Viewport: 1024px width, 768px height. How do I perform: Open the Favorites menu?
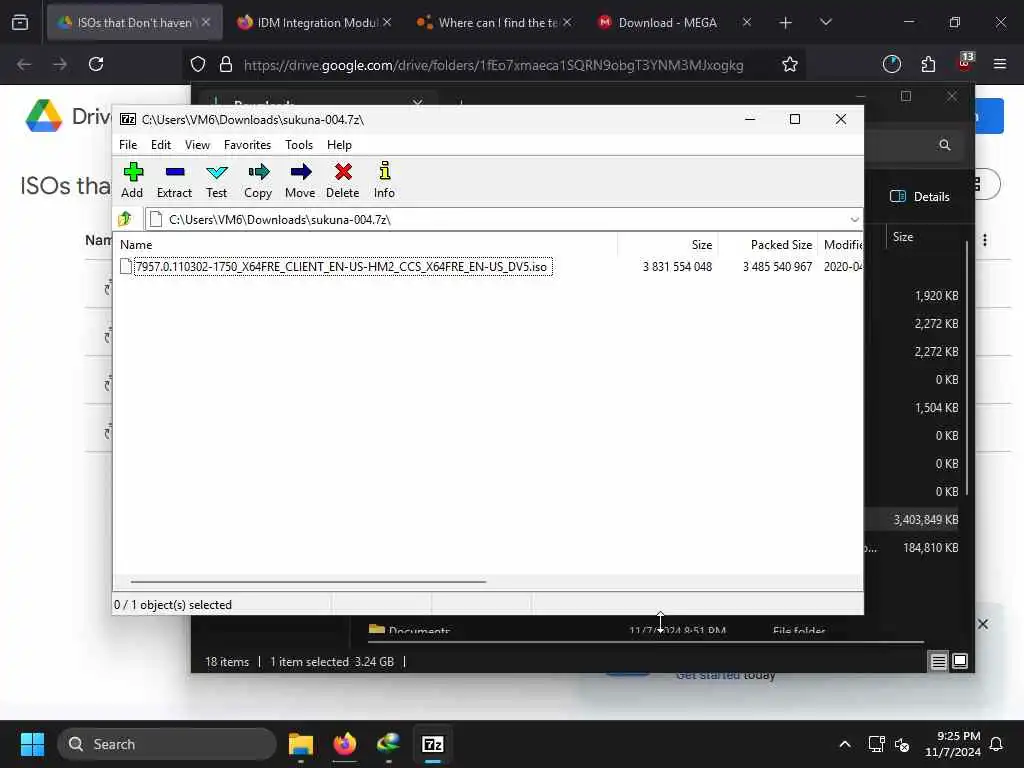tap(247, 145)
